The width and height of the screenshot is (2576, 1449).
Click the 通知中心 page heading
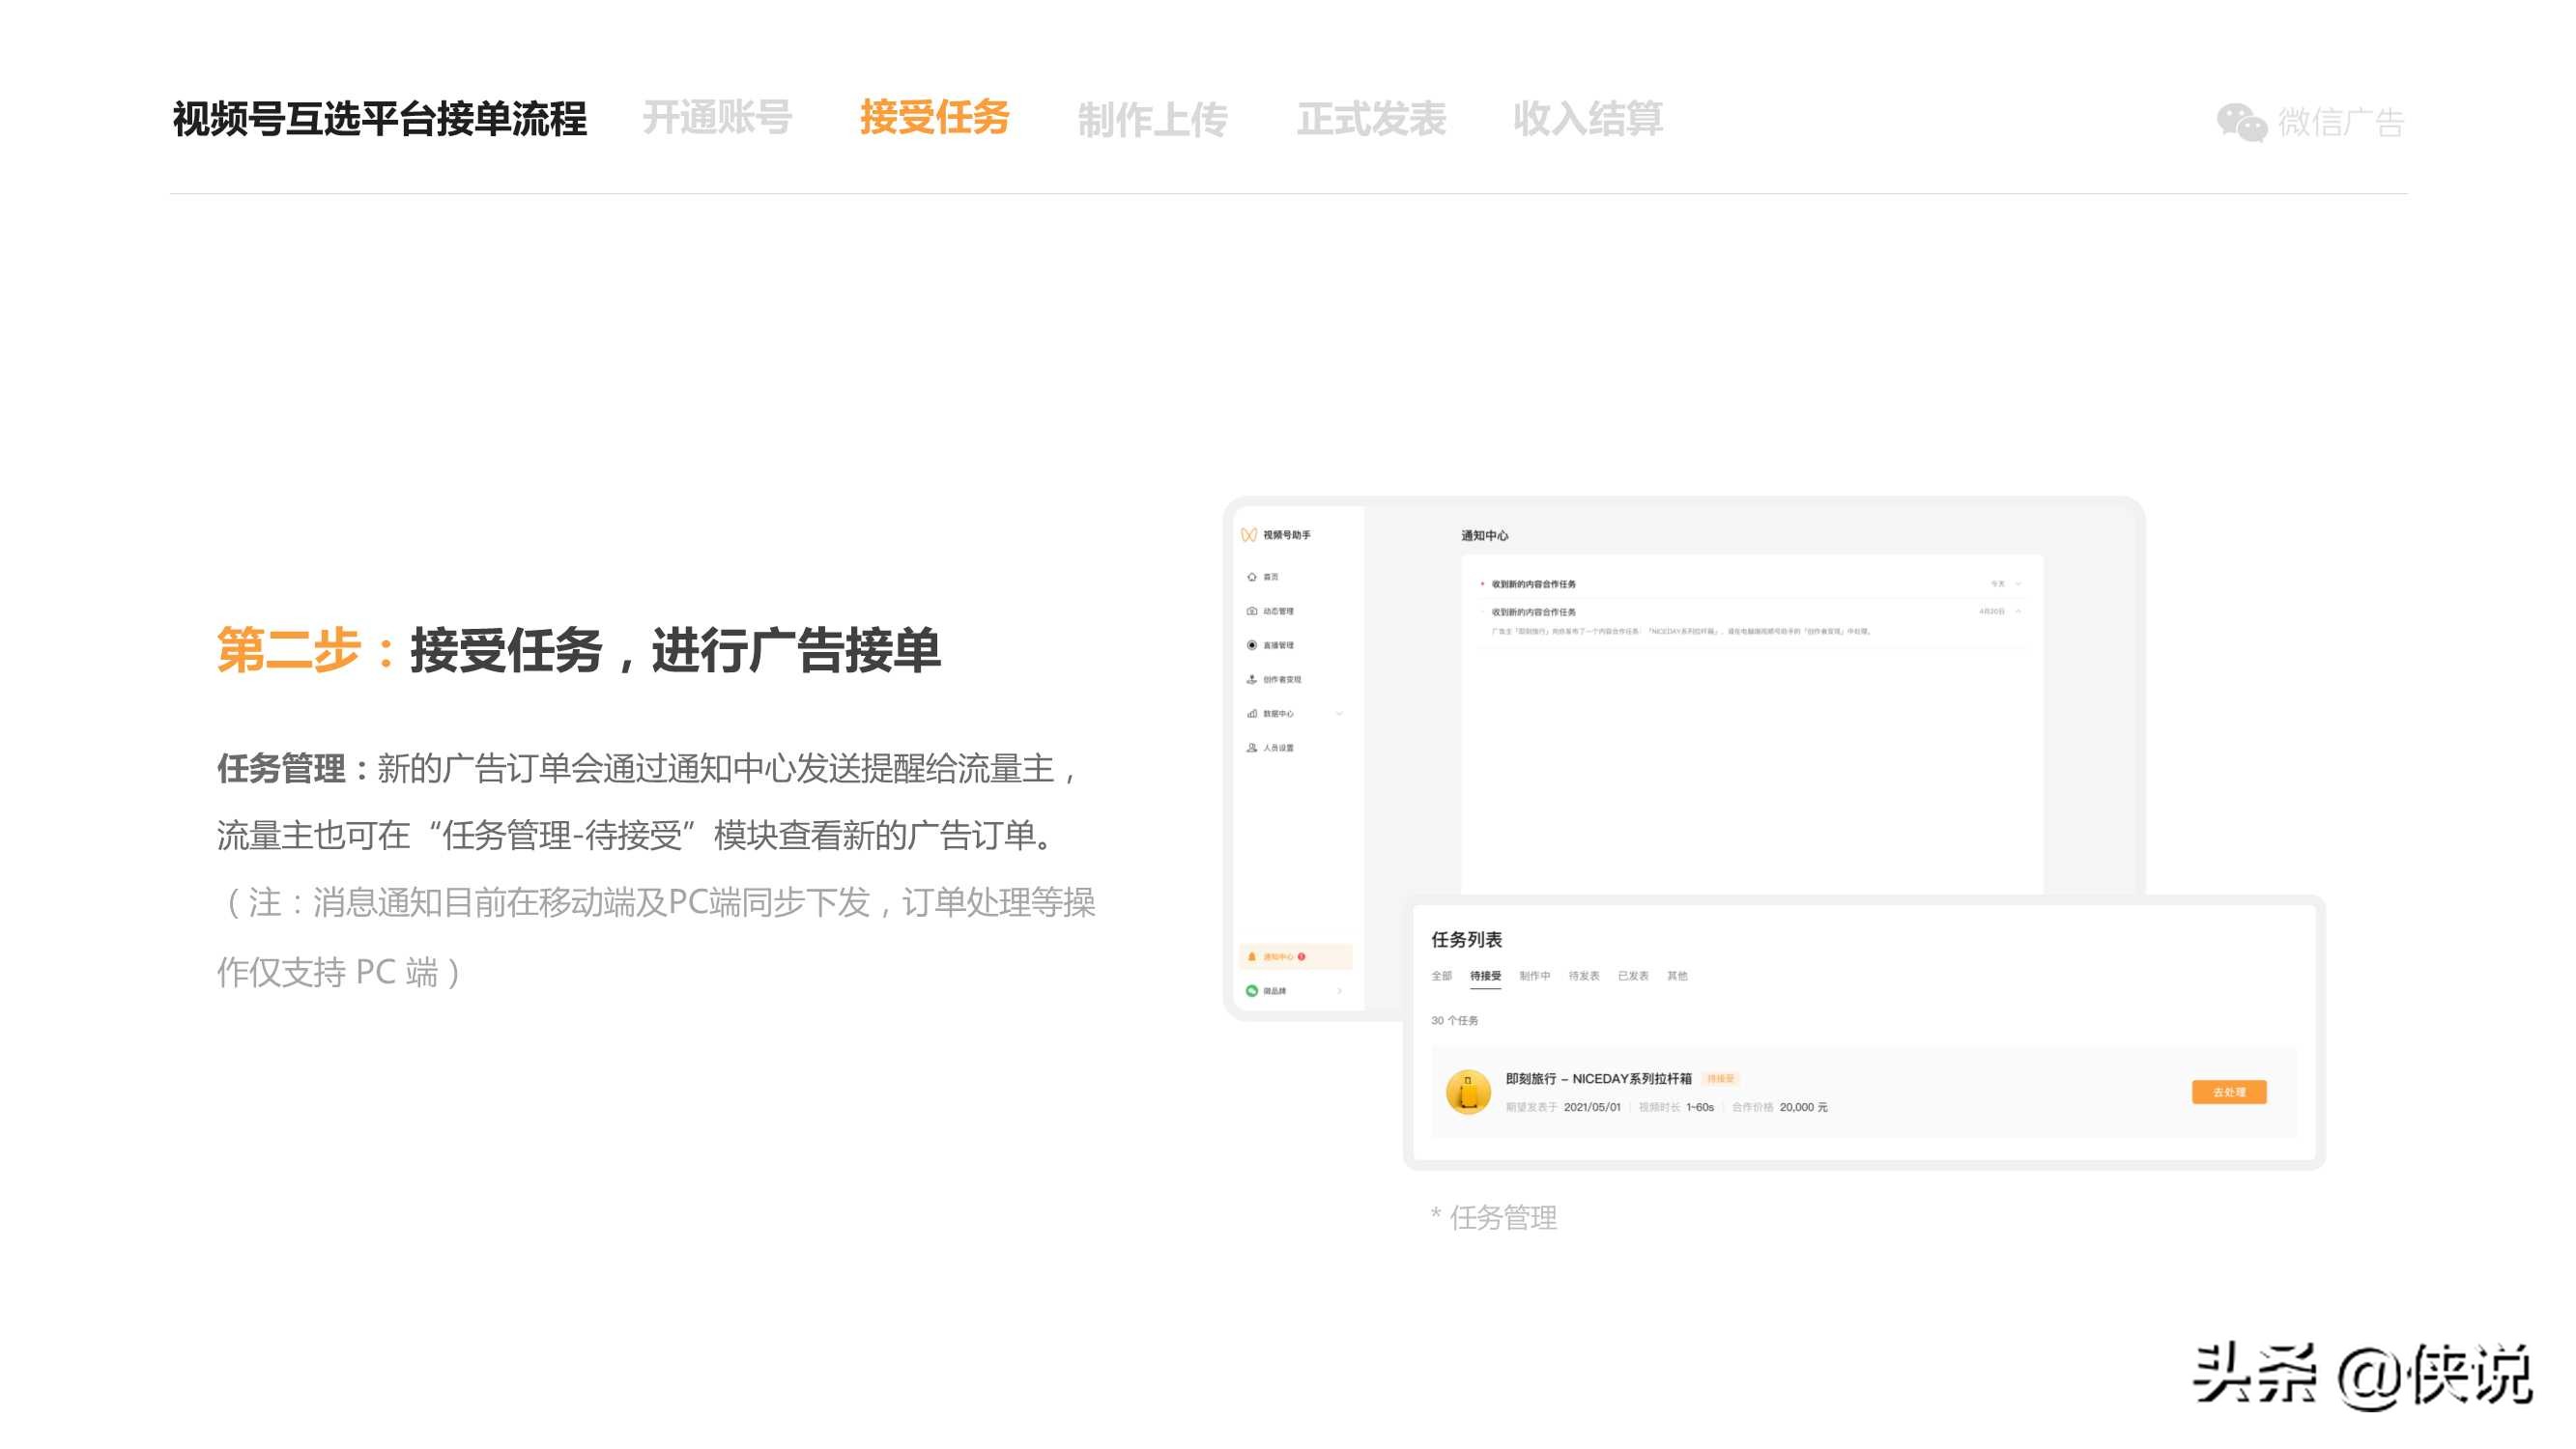(1484, 536)
